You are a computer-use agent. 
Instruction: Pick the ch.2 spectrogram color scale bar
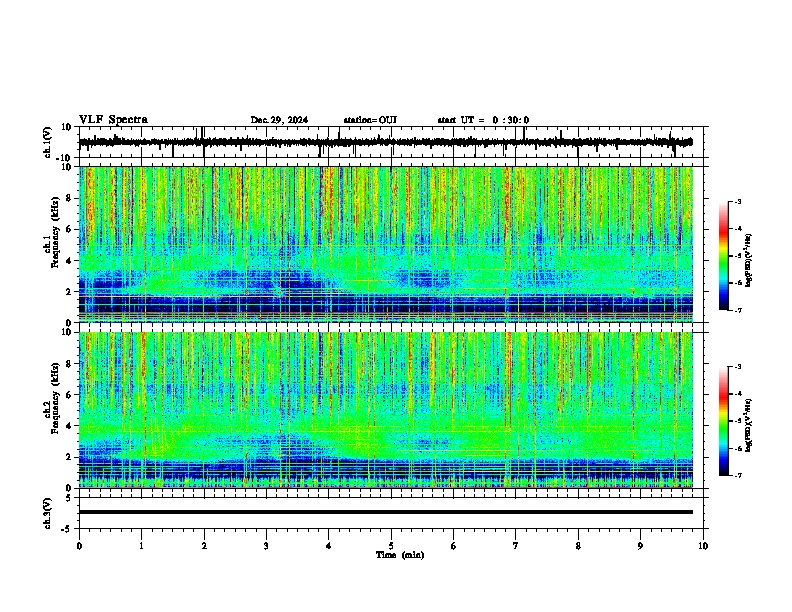(x=724, y=421)
